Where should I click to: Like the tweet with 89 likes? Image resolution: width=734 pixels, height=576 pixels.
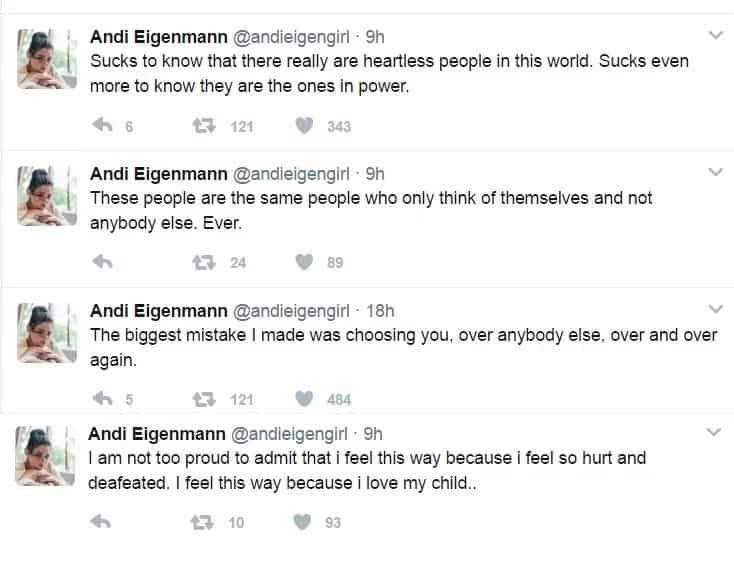(x=304, y=262)
